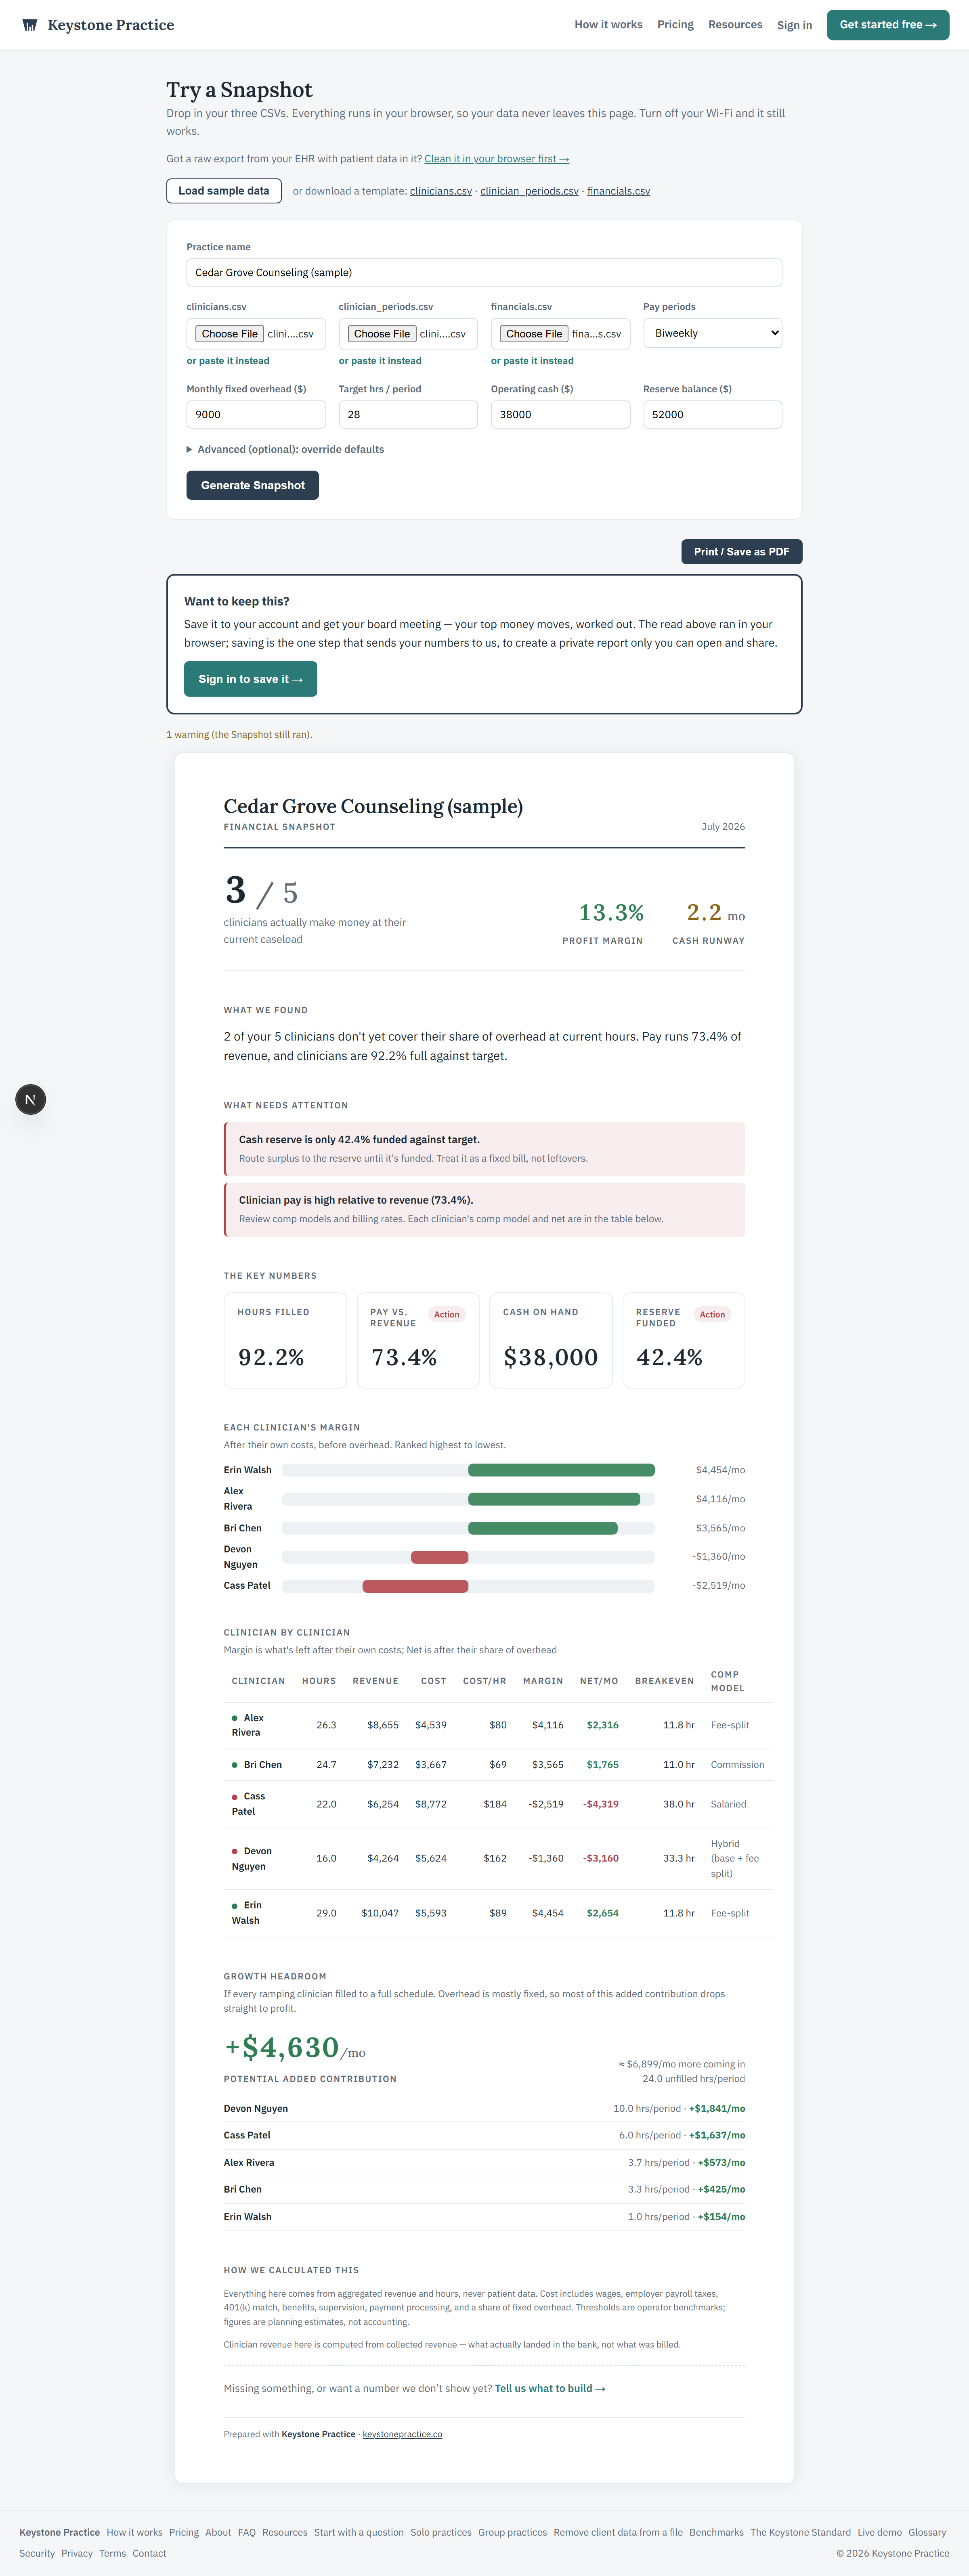
Task: Click Devon Nguyen's +$1,841/mo headroom value
Action: 717,2108
